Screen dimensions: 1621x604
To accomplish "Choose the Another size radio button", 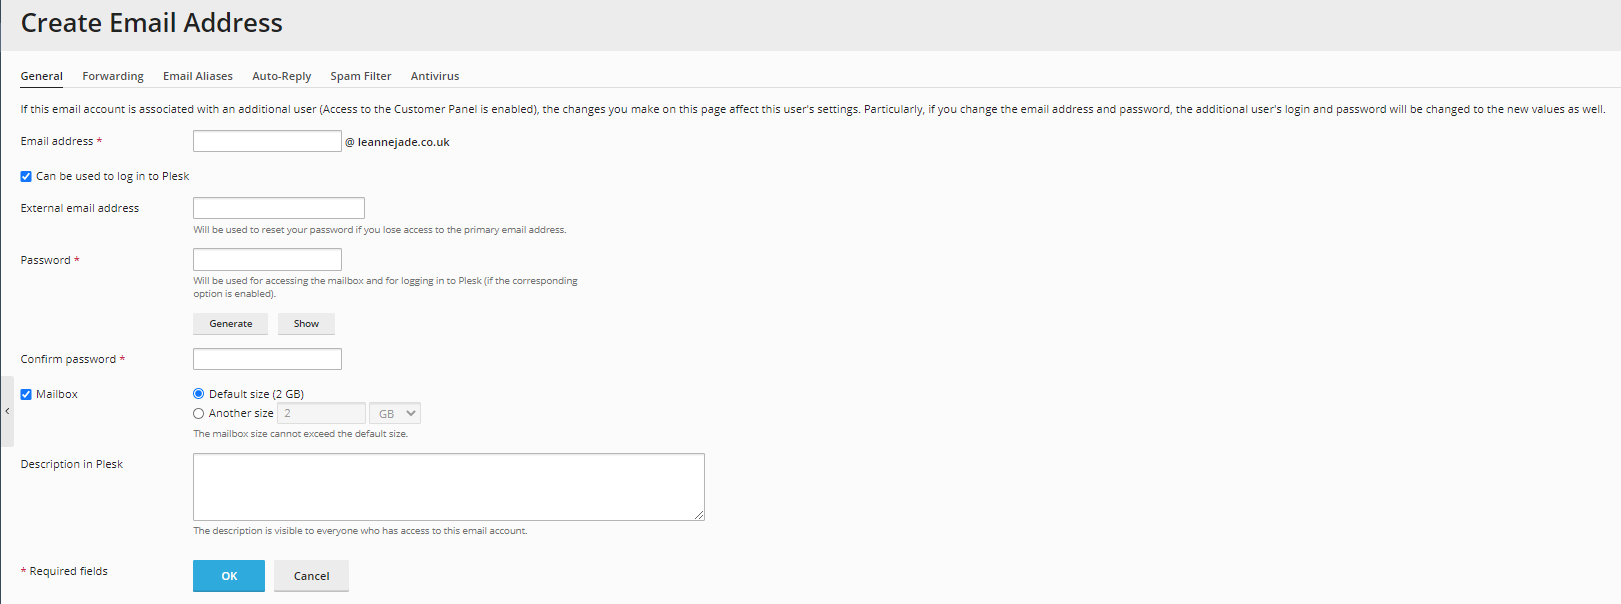I will [199, 413].
